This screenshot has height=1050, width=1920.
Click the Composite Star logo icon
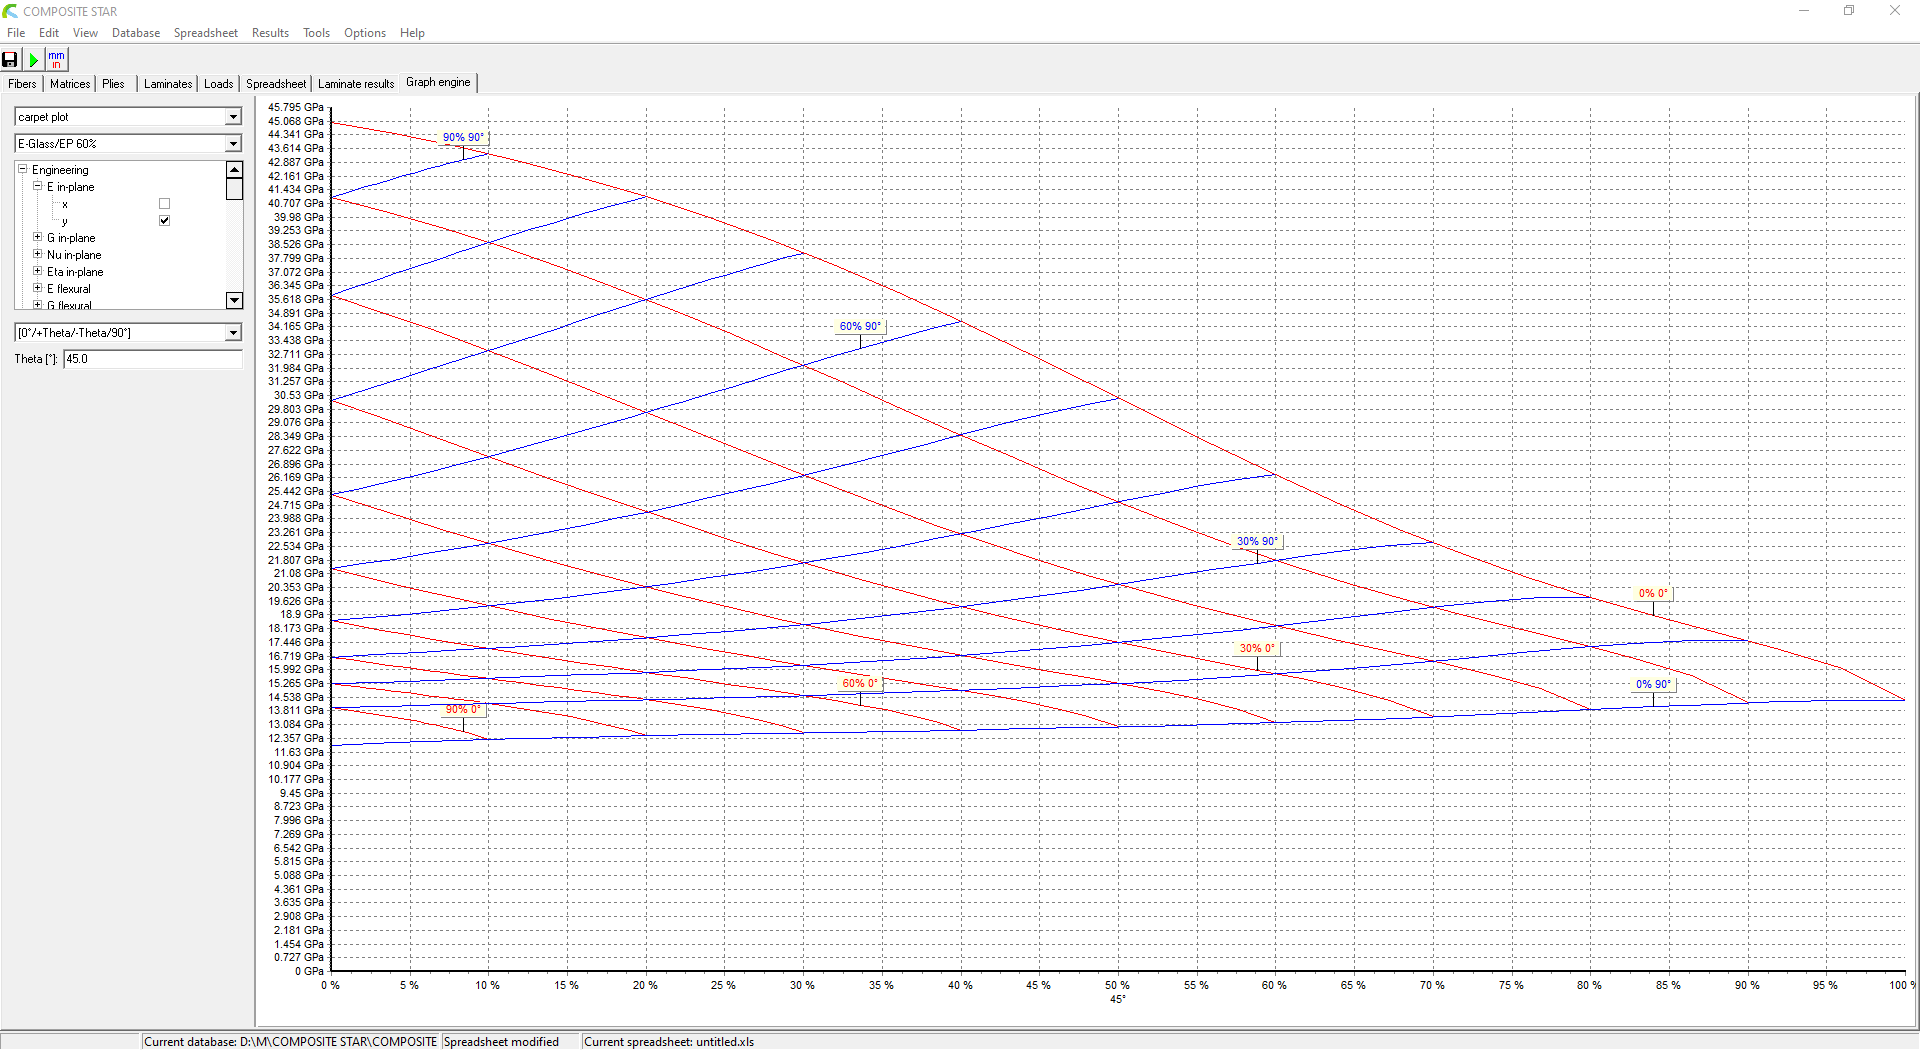click(10, 11)
